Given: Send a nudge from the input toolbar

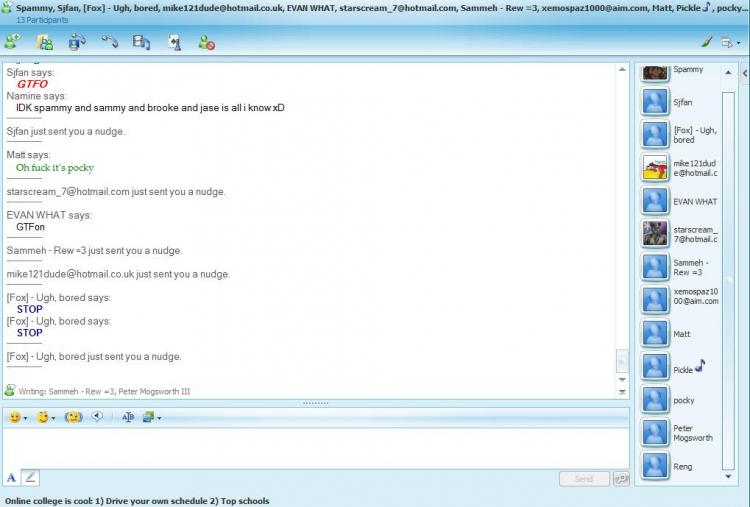Looking at the screenshot, I should tap(73, 418).
